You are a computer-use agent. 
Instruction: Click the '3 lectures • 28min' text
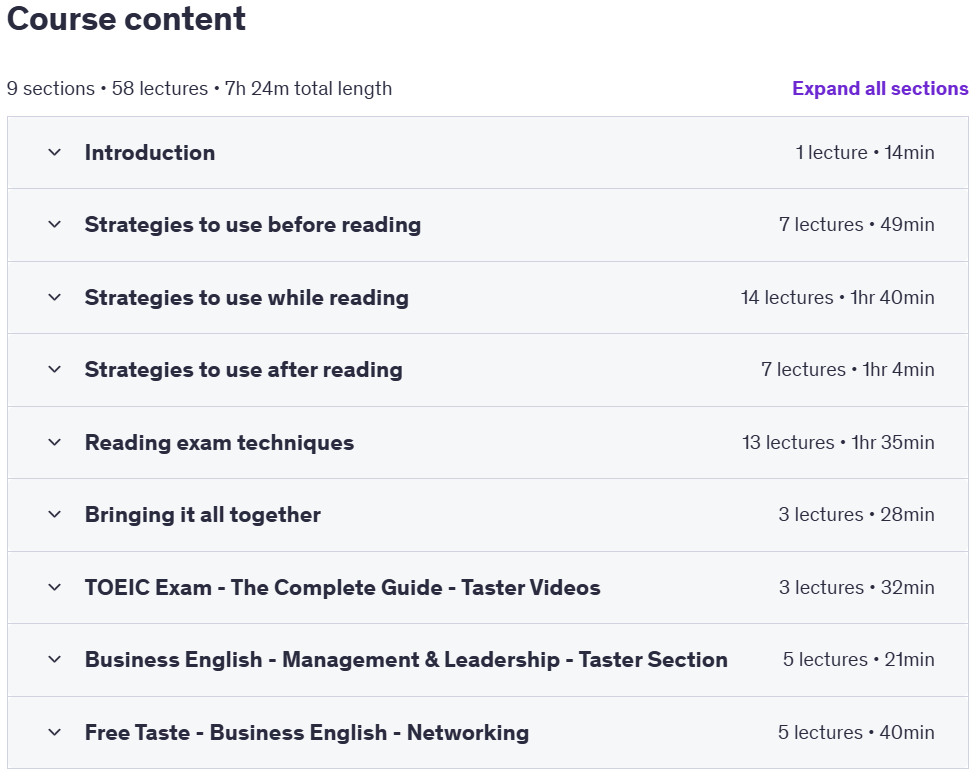coord(857,514)
